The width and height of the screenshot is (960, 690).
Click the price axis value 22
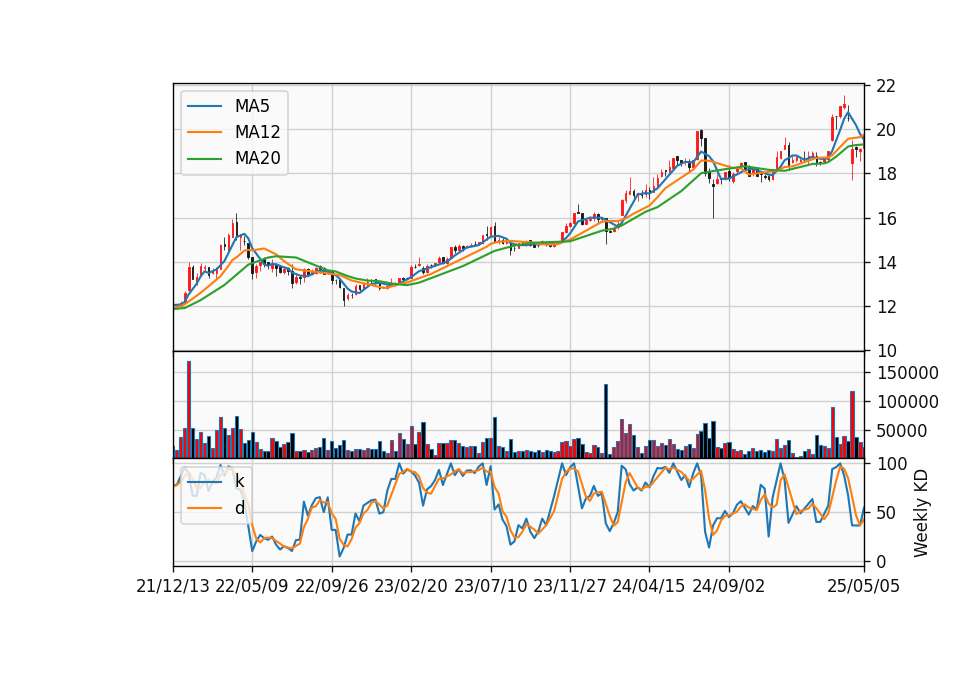pos(886,86)
